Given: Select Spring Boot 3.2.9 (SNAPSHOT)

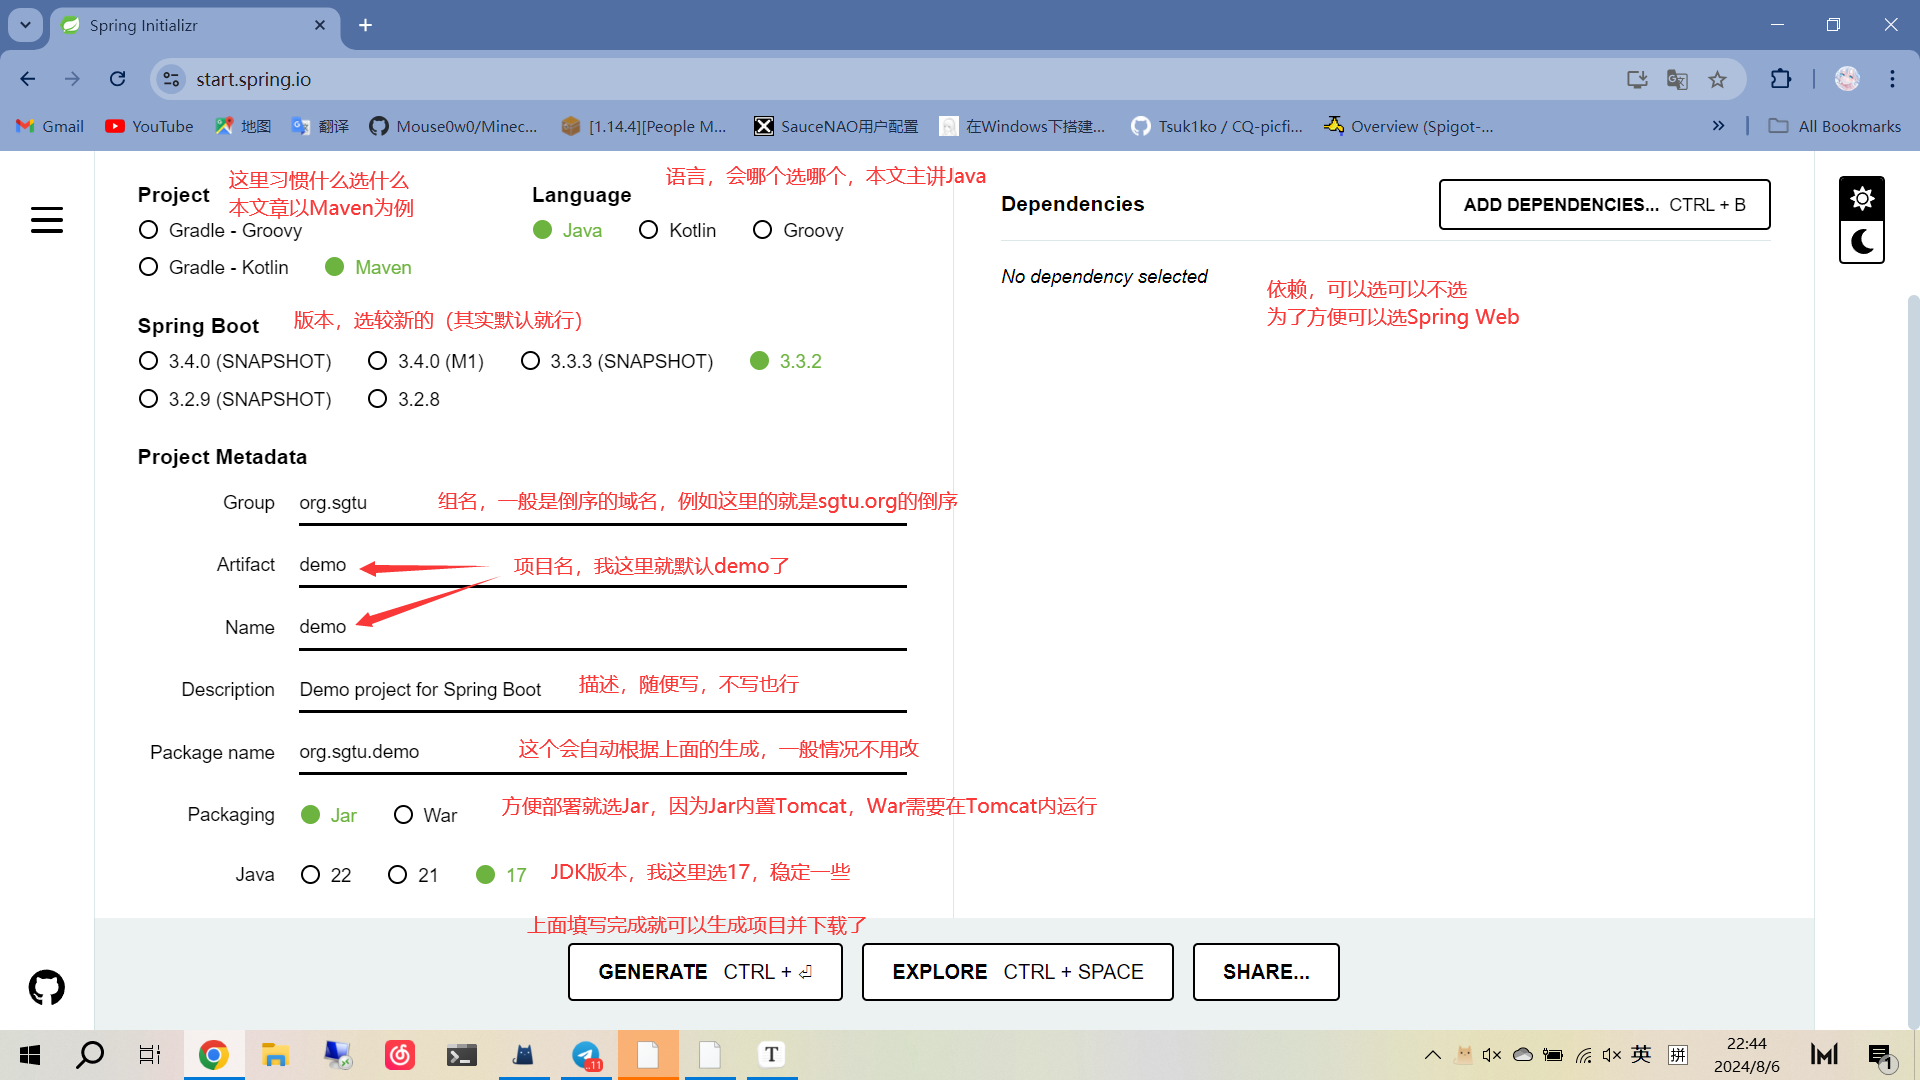Looking at the screenshot, I should click(x=235, y=399).
